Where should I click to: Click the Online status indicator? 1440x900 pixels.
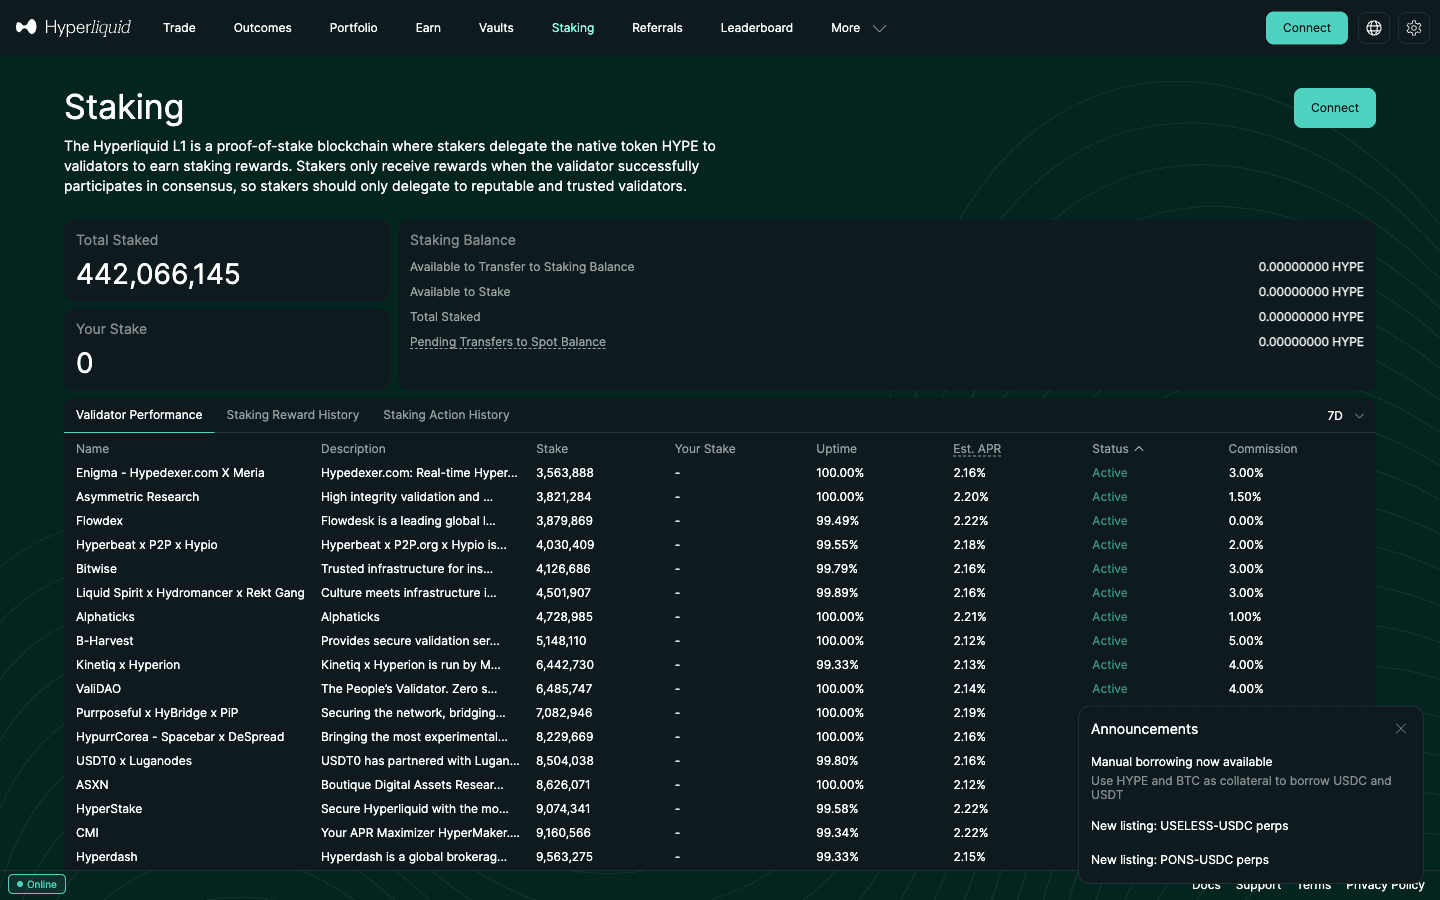point(37,884)
